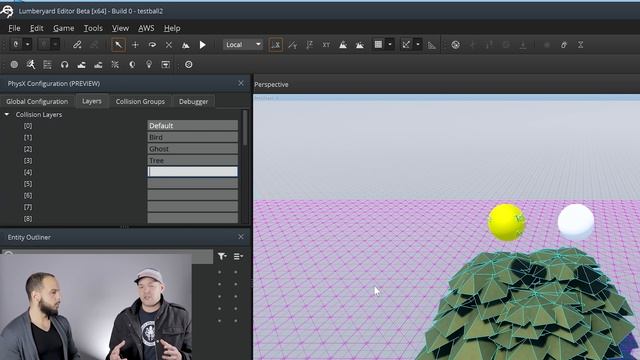Open the File menu
The height and width of the screenshot is (360, 640).
click(14, 28)
